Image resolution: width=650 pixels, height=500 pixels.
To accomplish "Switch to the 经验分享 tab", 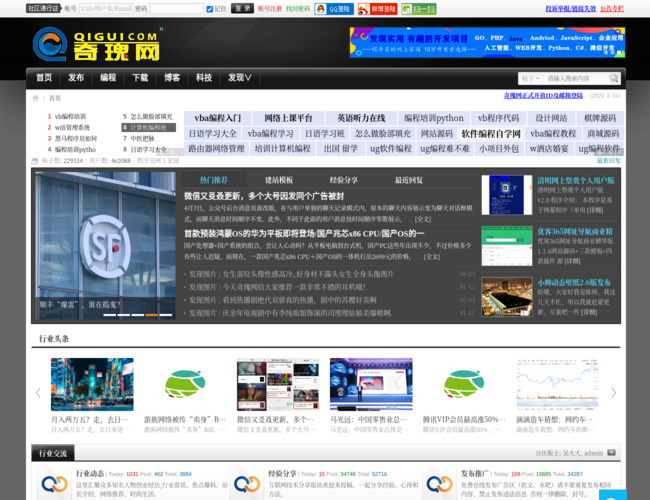I will [344, 180].
